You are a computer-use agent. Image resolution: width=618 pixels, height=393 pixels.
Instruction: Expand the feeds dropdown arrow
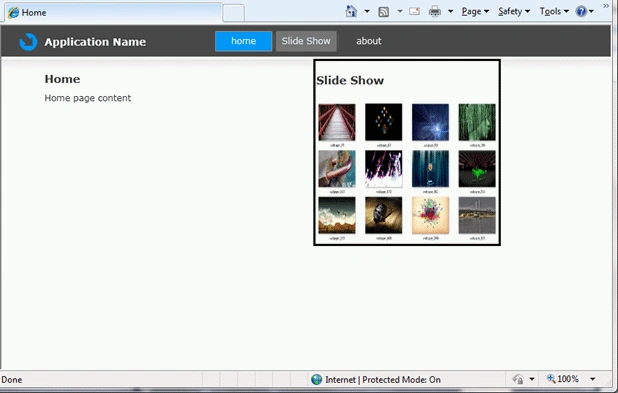(400, 11)
